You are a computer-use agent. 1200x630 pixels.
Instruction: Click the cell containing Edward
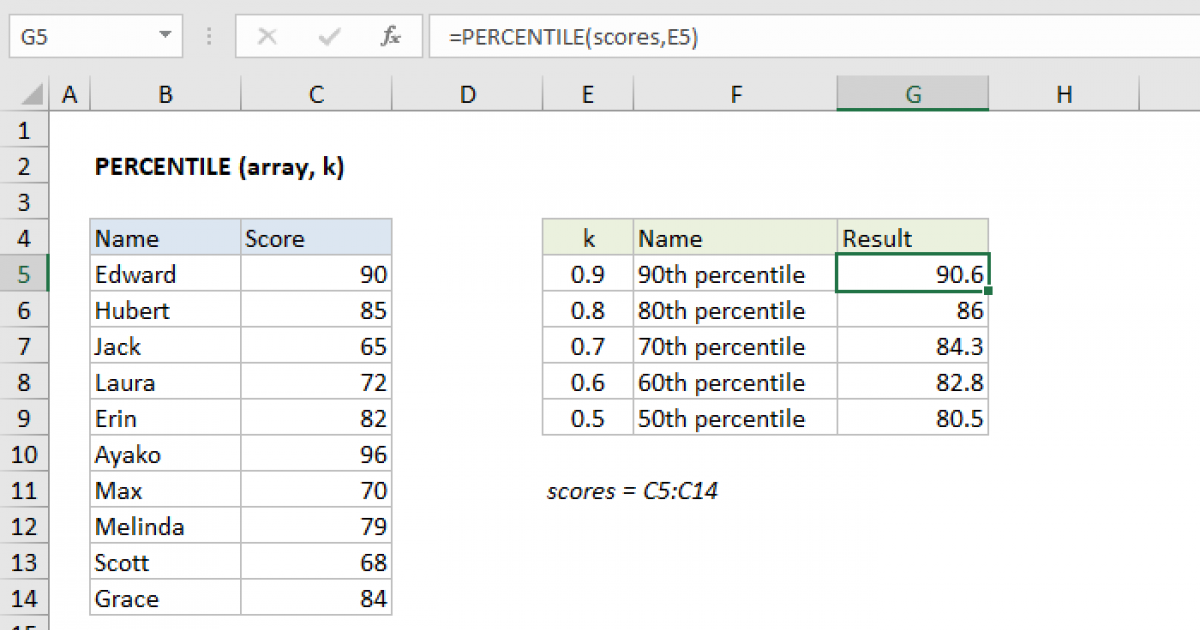pos(165,275)
